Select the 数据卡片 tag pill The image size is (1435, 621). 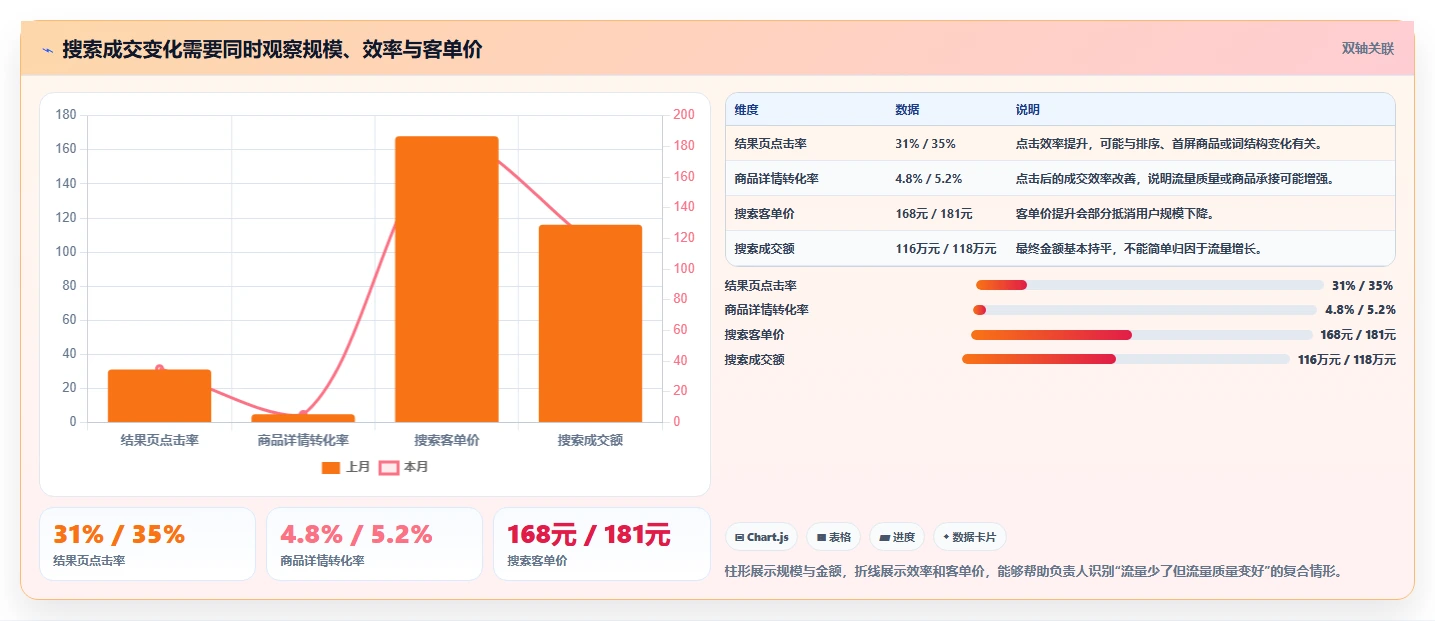point(969,537)
